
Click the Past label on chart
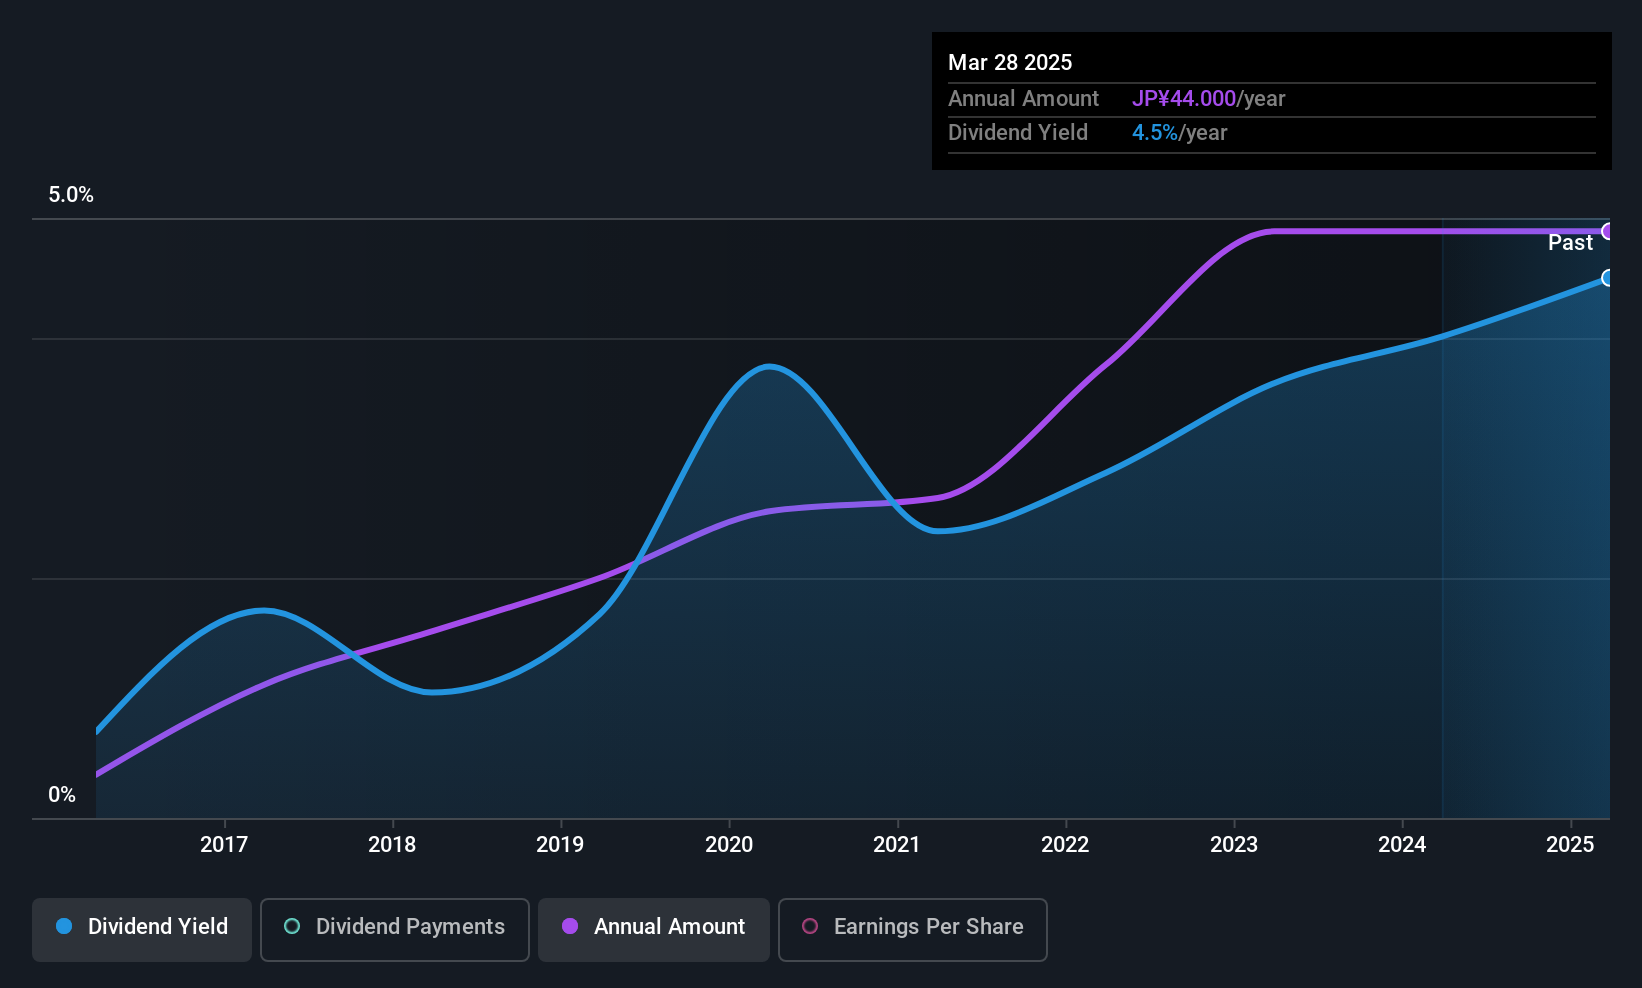click(x=1570, y=243)
